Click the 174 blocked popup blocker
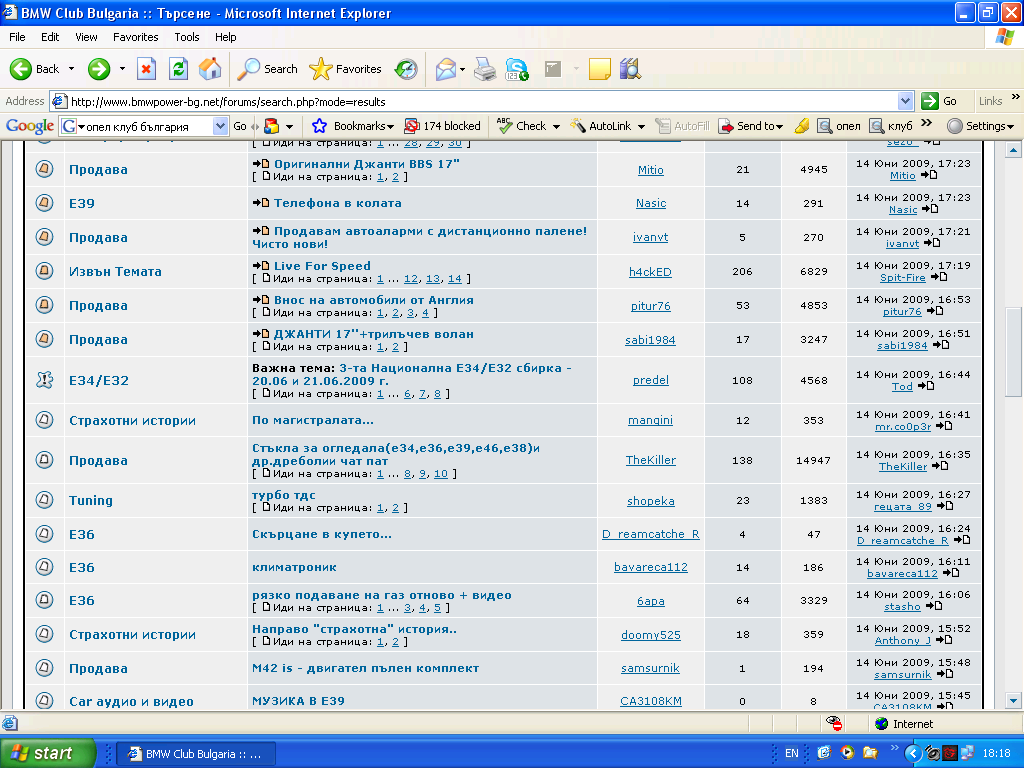Image resolution: width=1024 pixels, height=768 pixels. click(443, 126)
